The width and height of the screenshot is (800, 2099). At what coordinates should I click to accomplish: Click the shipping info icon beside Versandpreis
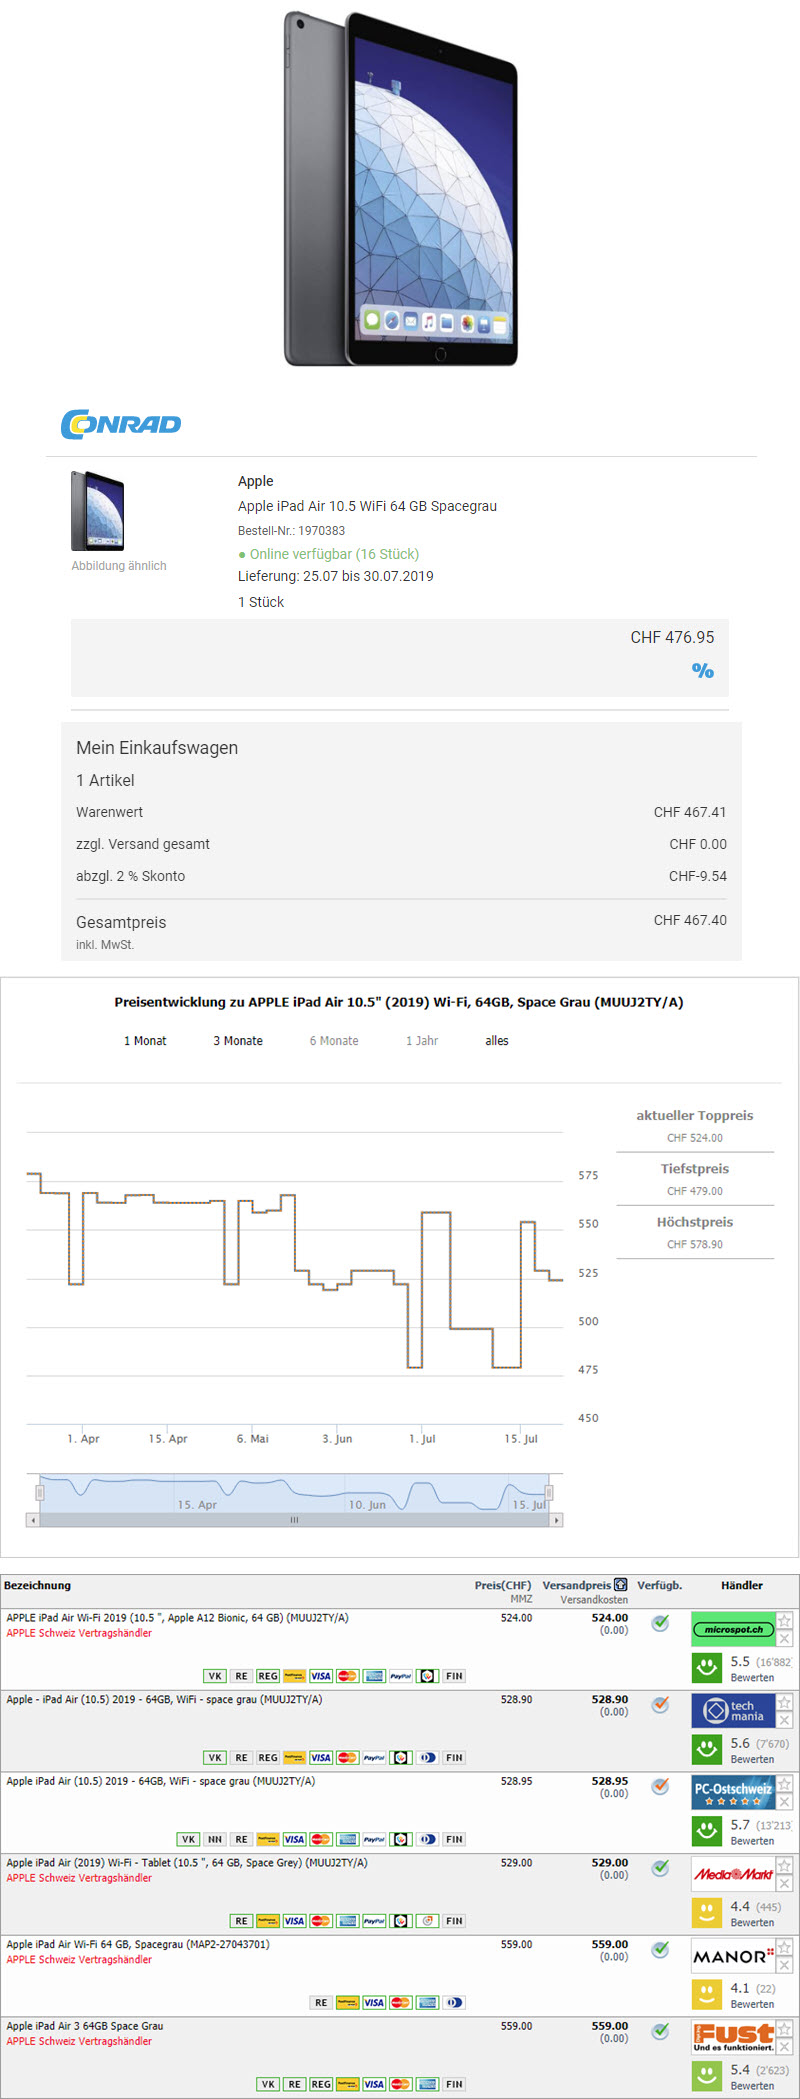pos(620,1585)
